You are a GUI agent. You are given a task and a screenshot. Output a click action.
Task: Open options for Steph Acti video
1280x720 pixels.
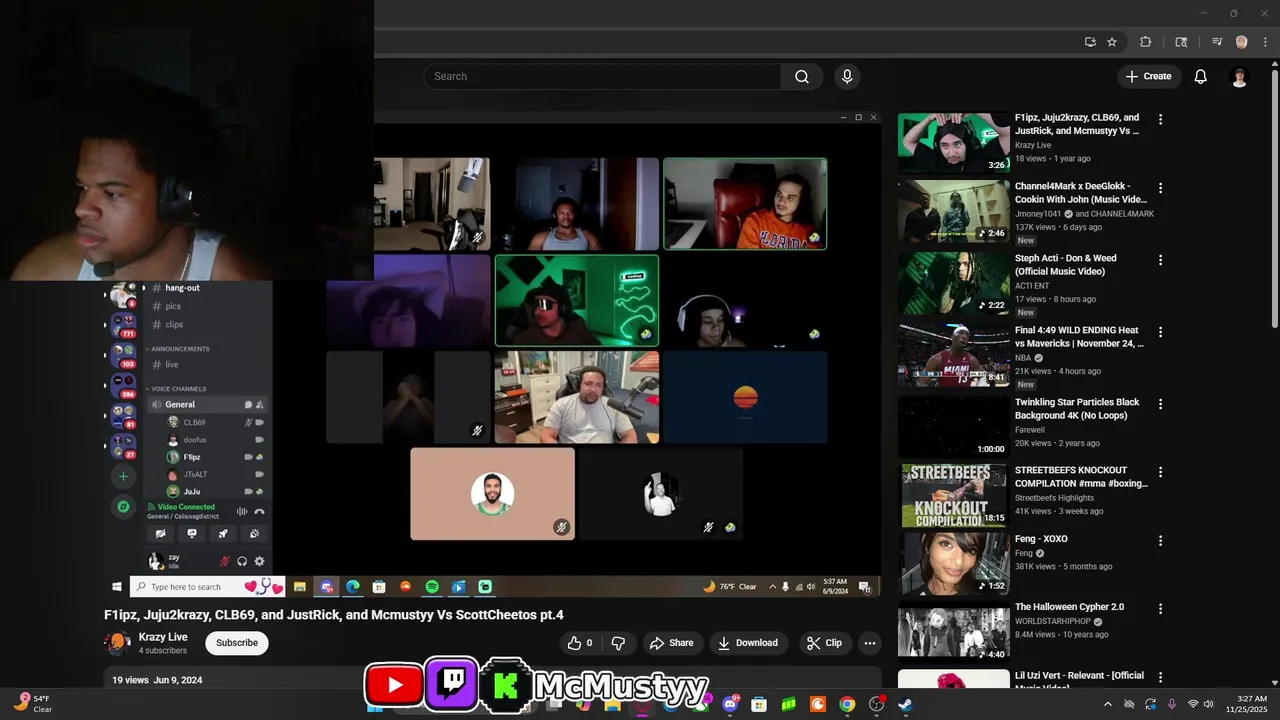(1160, 259)
